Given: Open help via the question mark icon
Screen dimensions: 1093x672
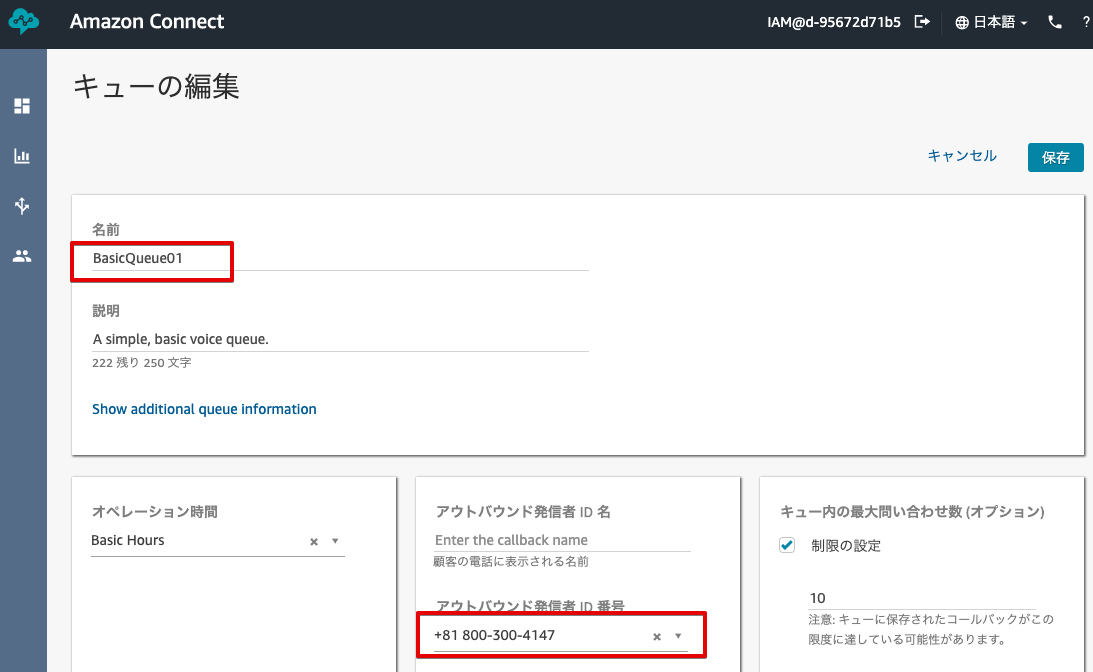Looking at the screenshot, I should click(1086, 21).
